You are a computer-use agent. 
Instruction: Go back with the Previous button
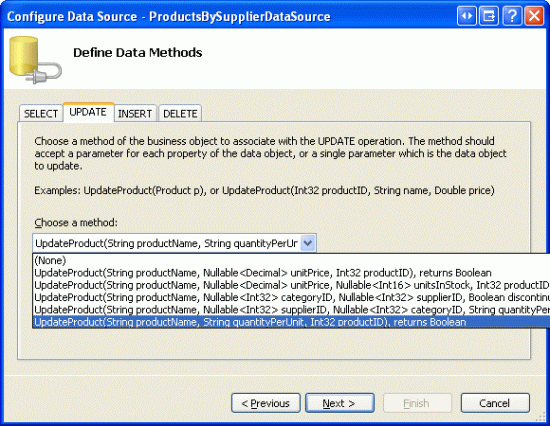pyautogui.click(x=266, y=403)
